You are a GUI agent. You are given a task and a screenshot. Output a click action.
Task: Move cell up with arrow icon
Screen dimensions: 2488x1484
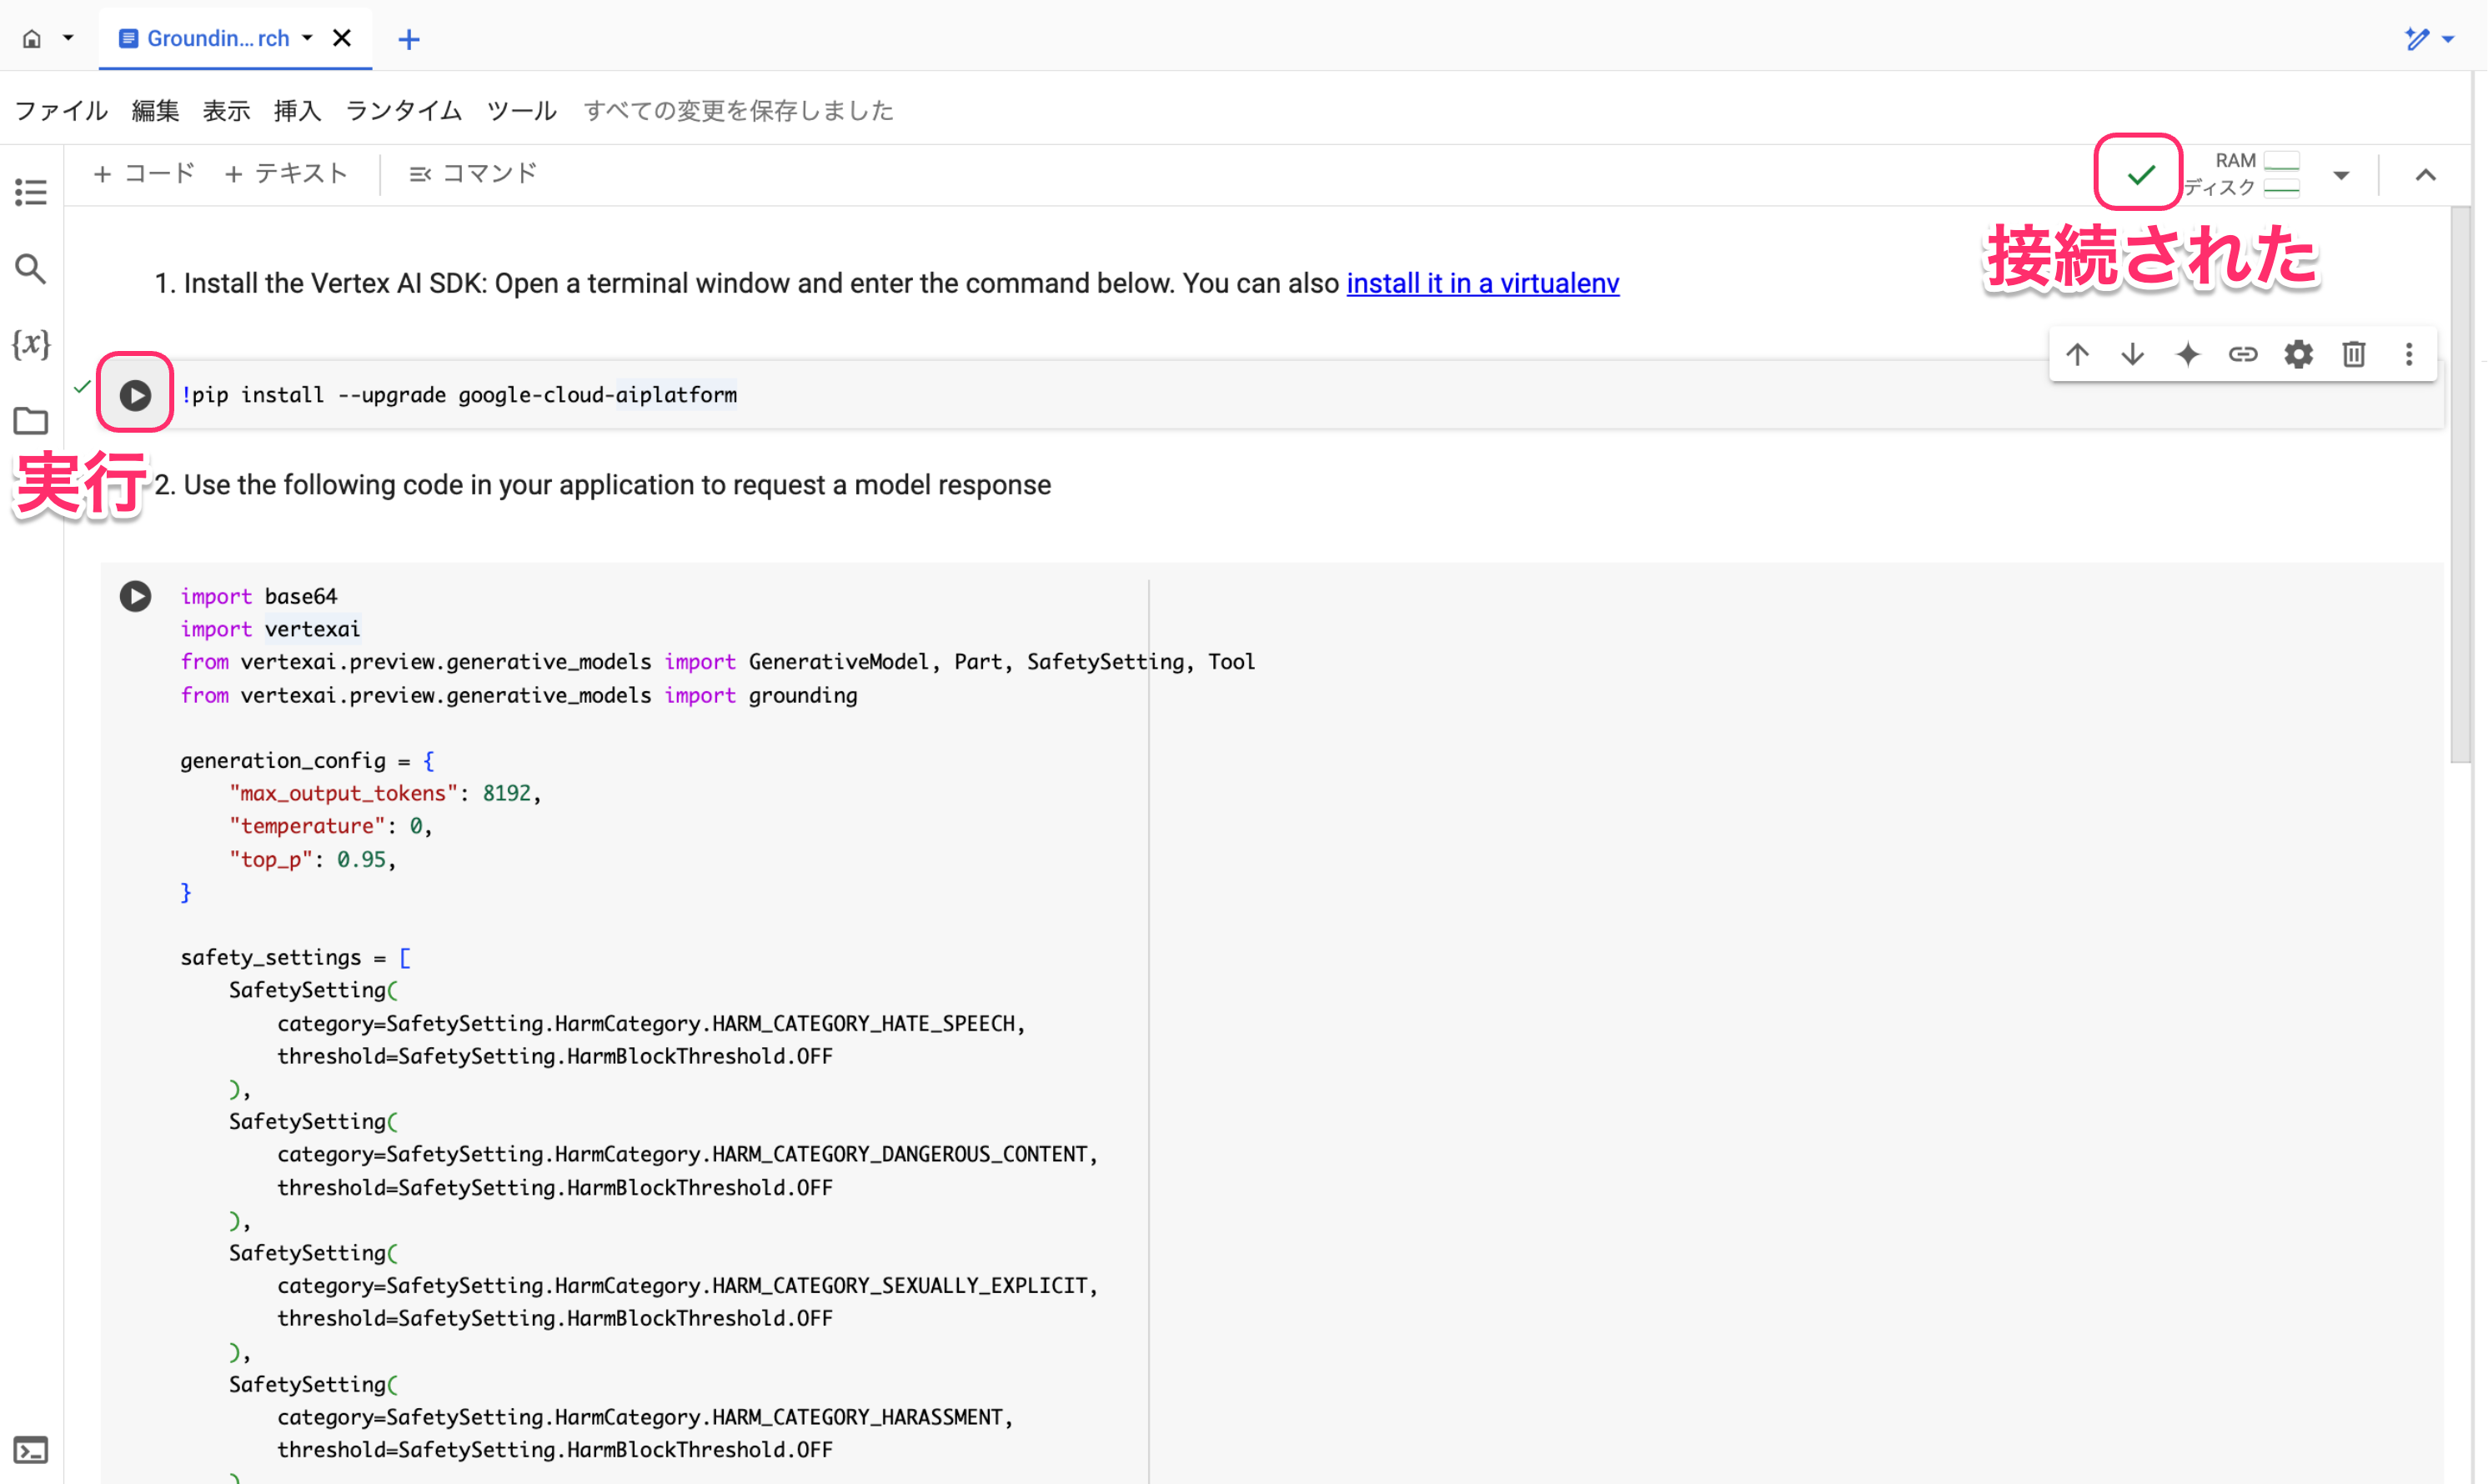[x=2077, y=354]
